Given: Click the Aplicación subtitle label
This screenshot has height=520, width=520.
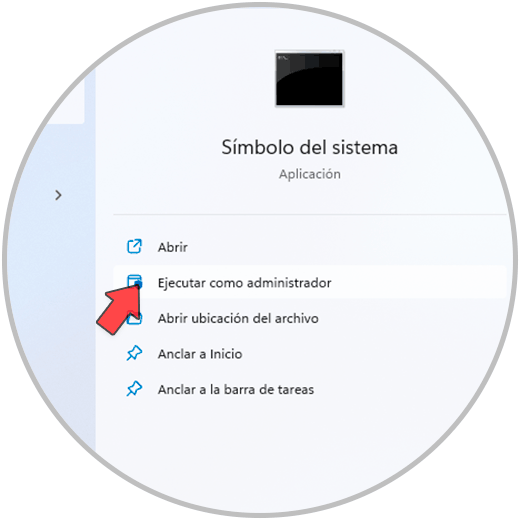Looking at the screenshot, I should tap(310, 174).
